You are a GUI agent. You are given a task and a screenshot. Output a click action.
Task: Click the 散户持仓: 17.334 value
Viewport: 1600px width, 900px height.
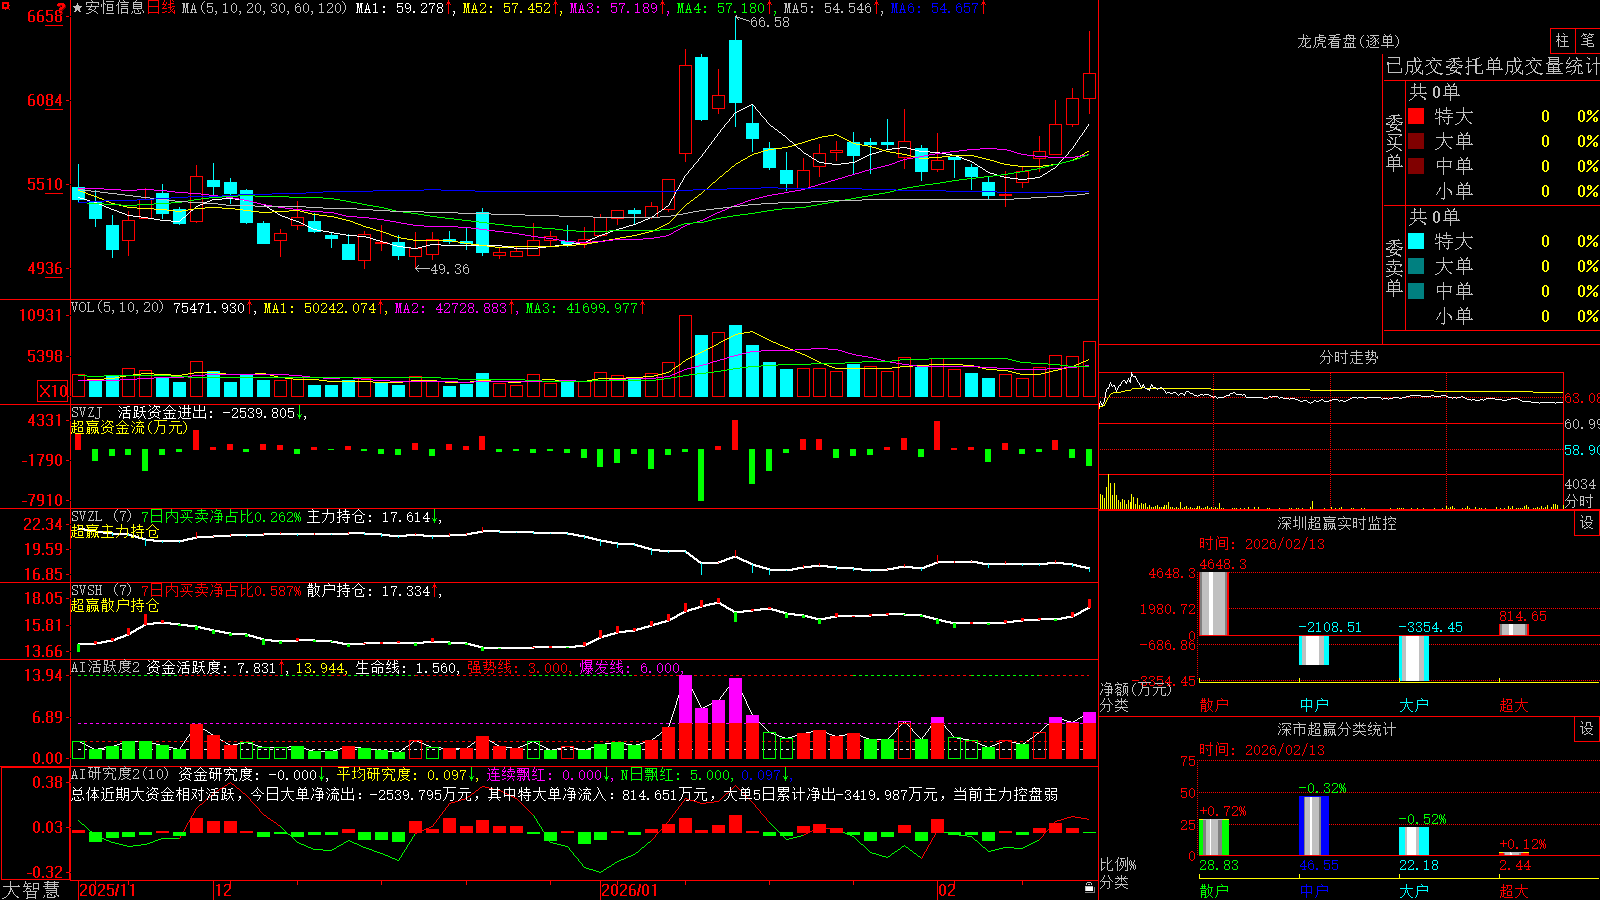(x=369, y=591)
